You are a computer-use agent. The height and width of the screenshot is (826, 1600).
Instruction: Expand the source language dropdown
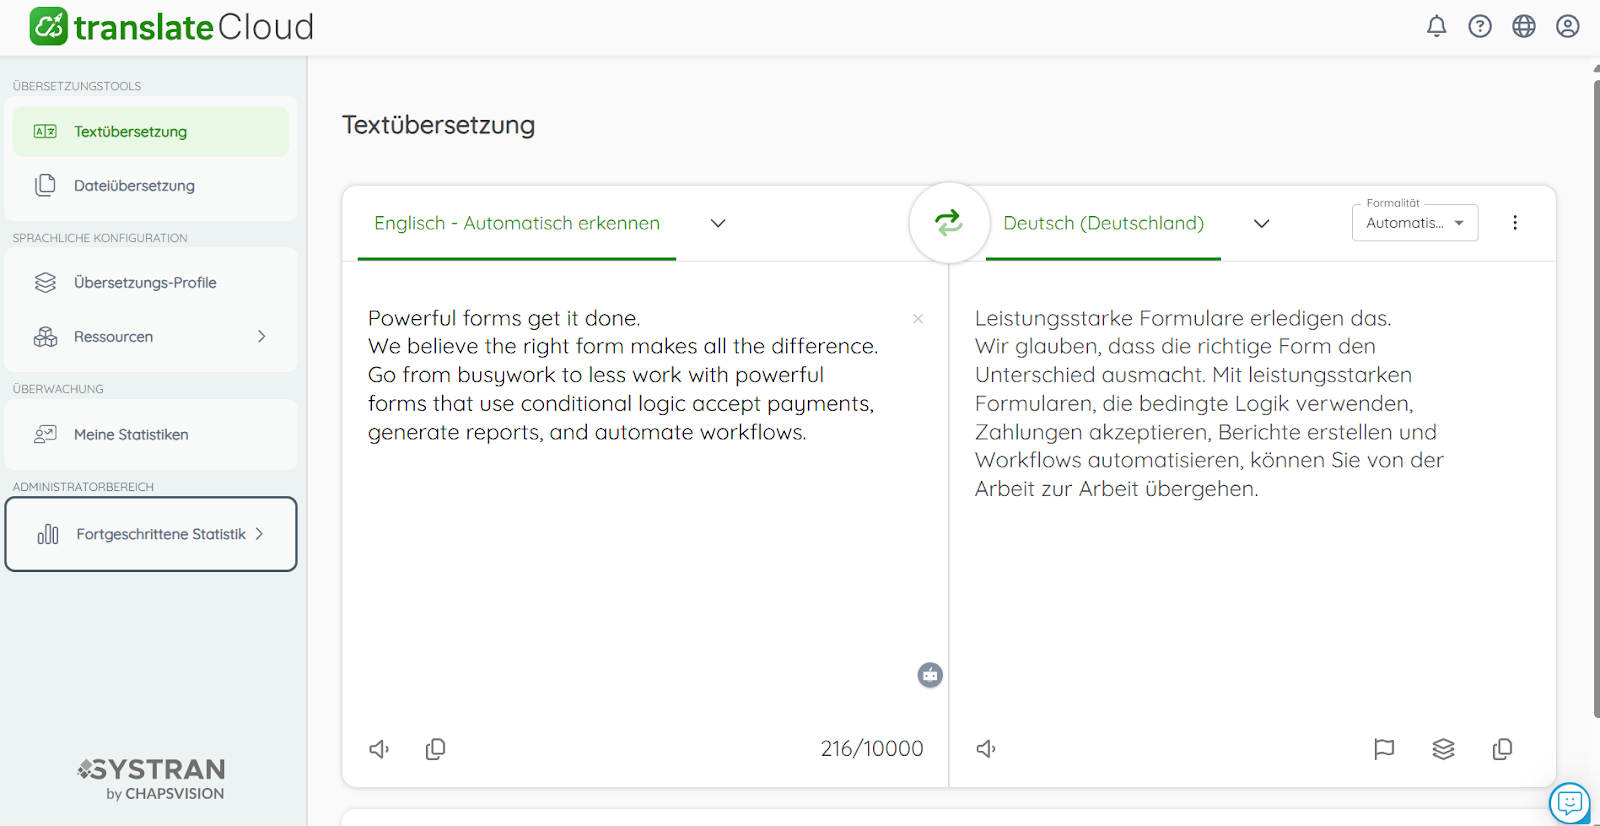717,223
